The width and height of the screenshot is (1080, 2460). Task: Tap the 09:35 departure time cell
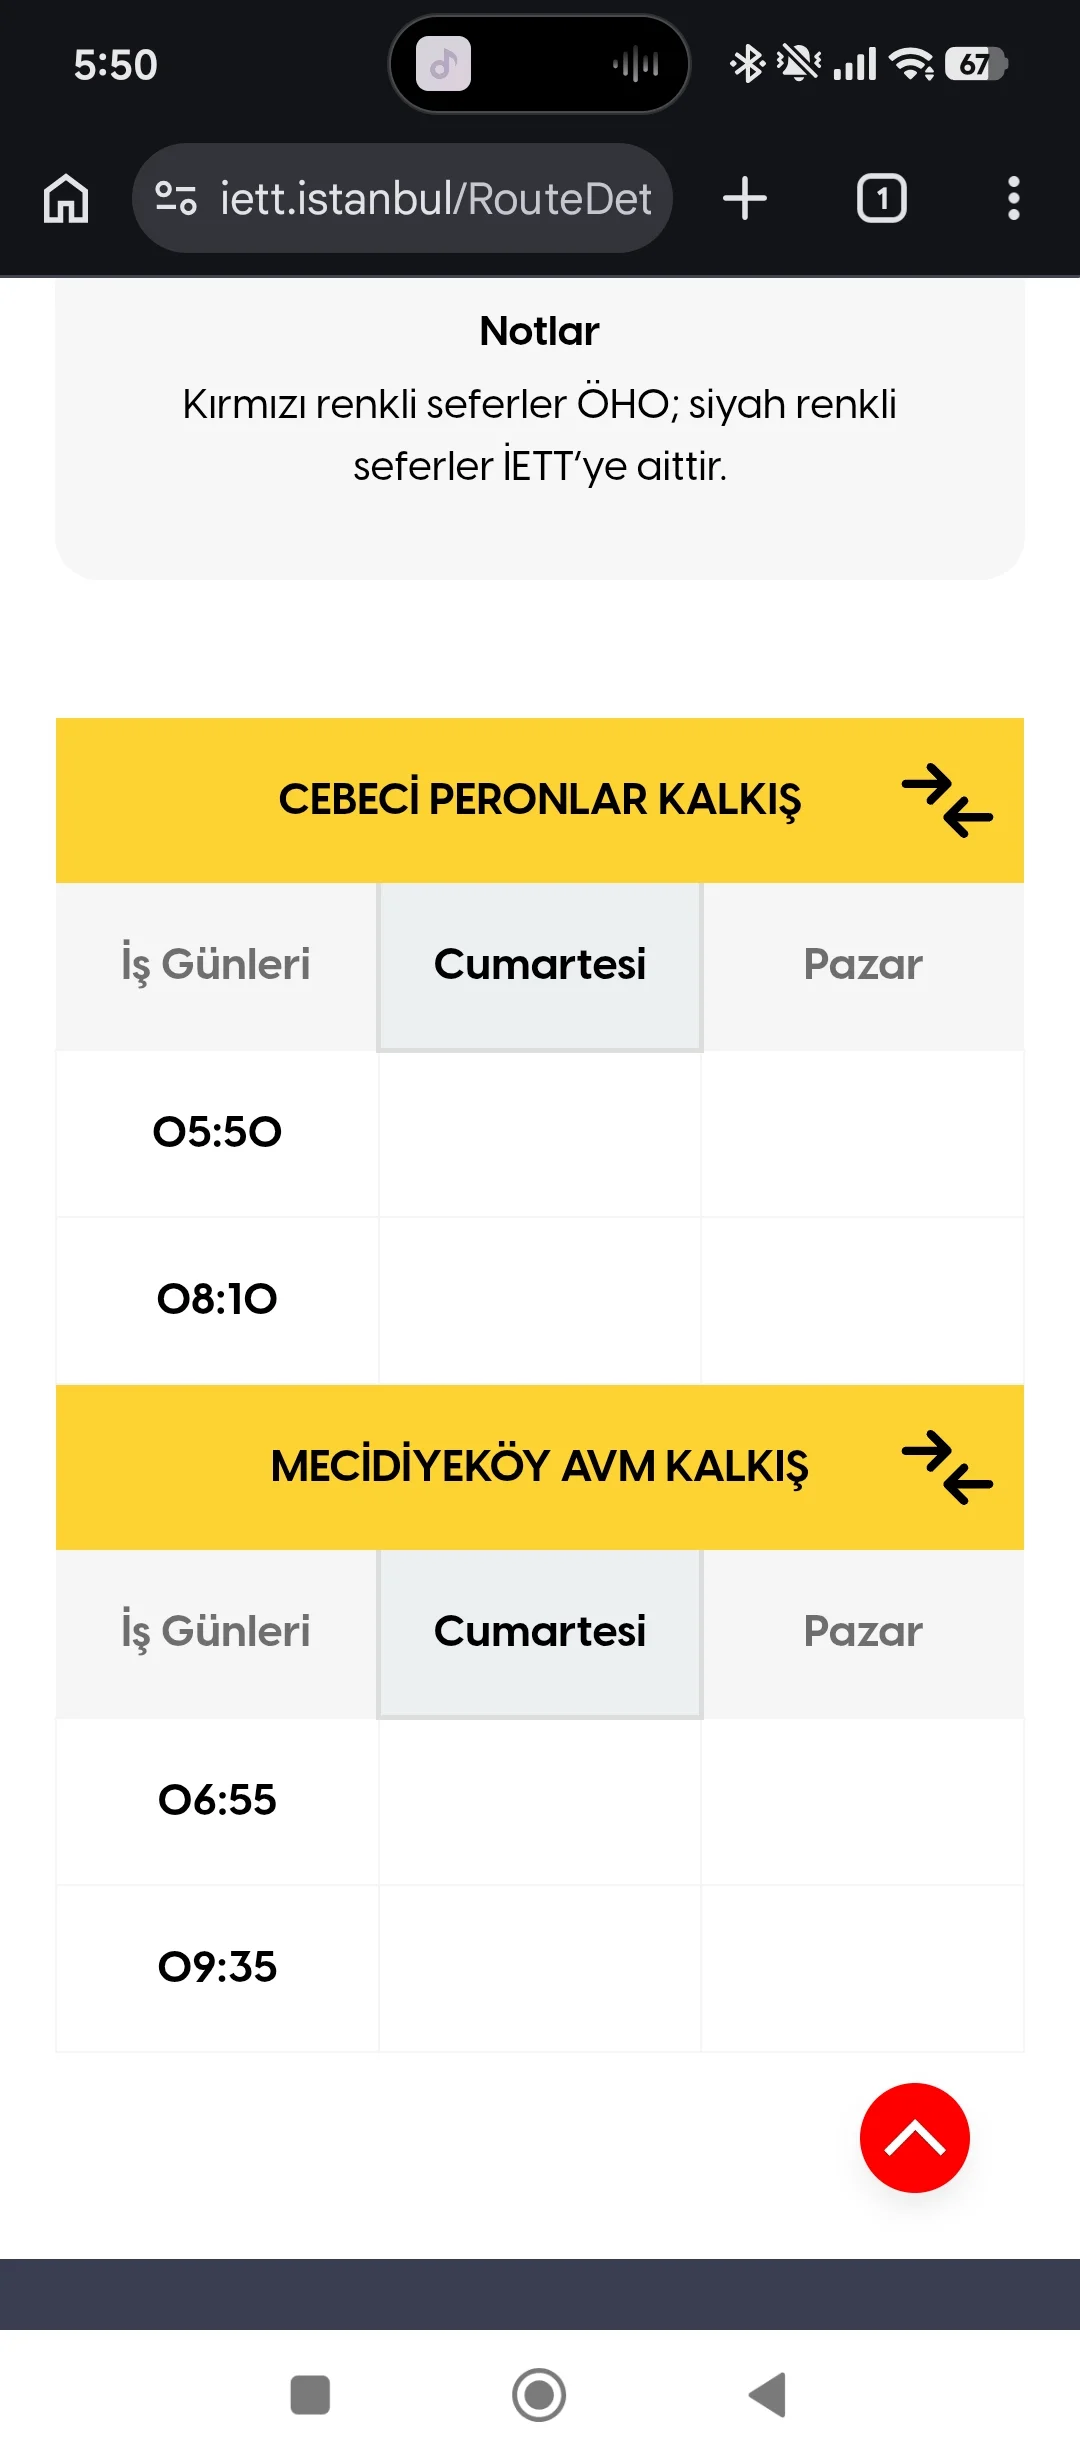coord(217,1967)
